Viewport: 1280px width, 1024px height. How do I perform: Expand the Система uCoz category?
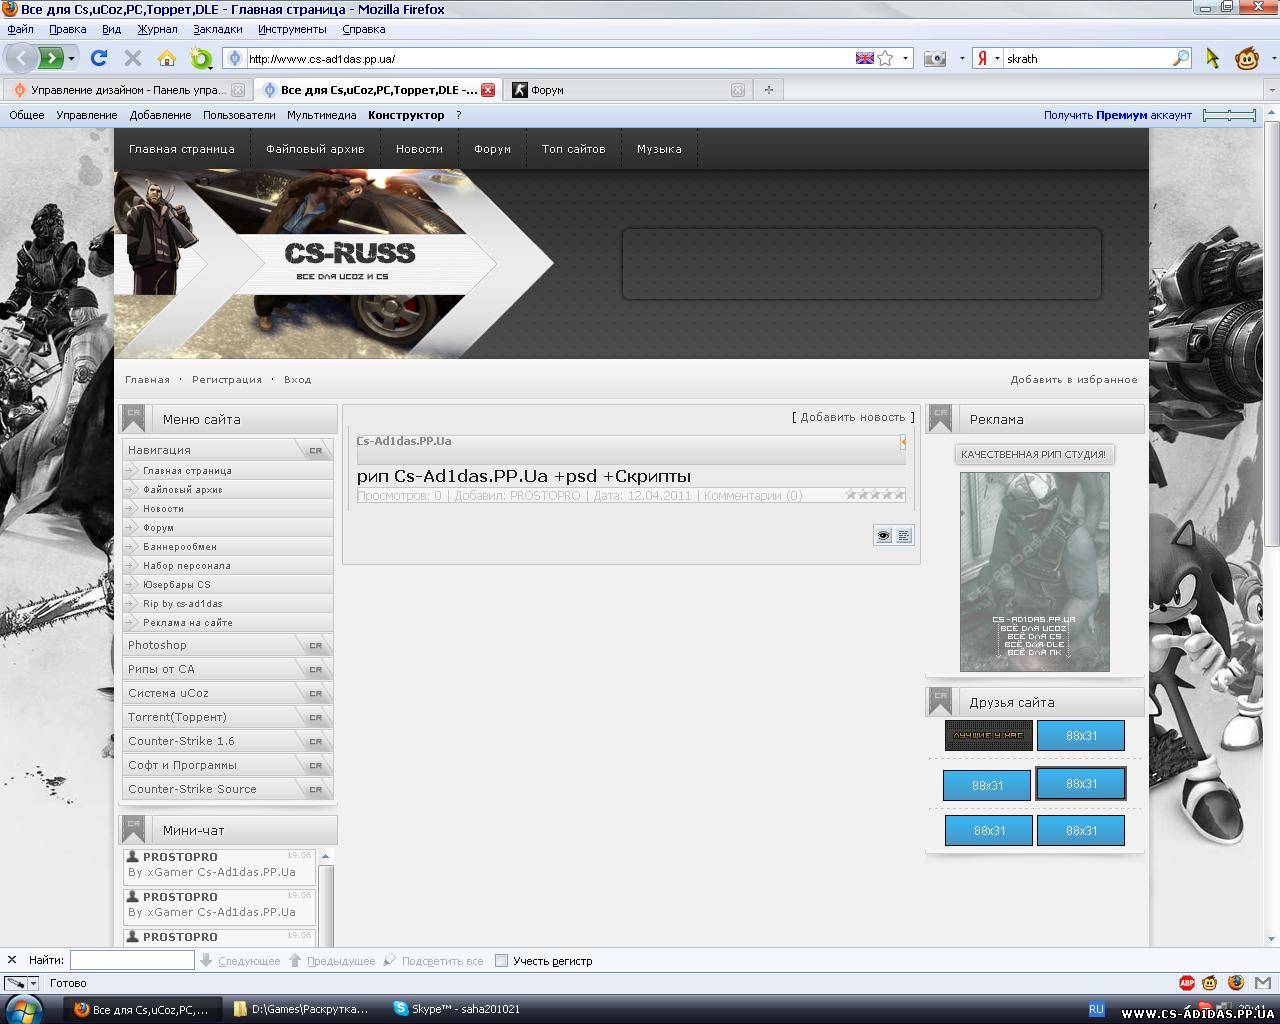point(228,693)
